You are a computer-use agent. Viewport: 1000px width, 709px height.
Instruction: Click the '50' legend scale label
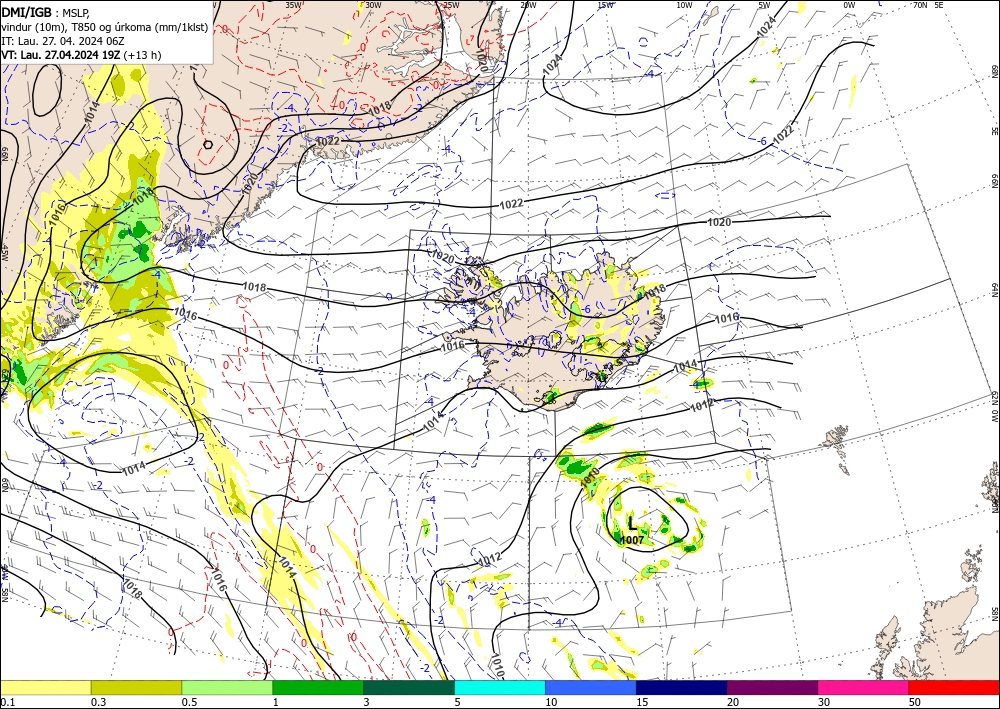[915, 702]
